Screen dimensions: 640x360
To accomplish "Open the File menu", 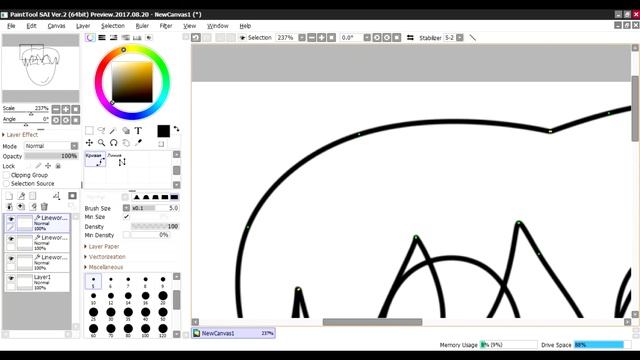I will point(11,26).
